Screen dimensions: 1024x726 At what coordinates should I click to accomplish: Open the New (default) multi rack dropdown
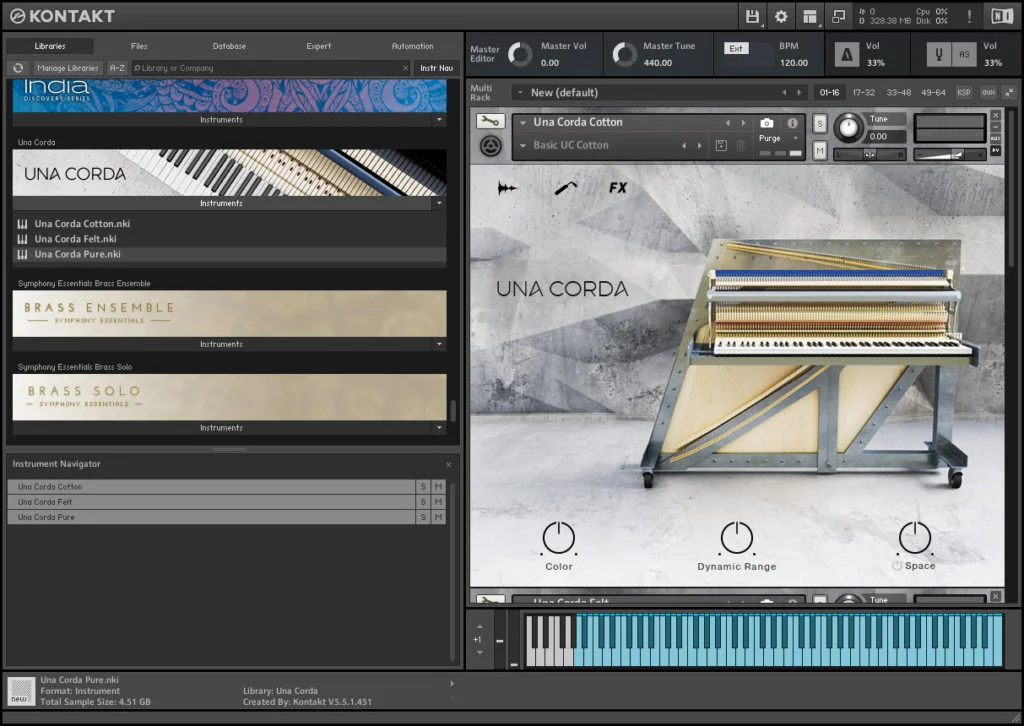click(520, 93)
